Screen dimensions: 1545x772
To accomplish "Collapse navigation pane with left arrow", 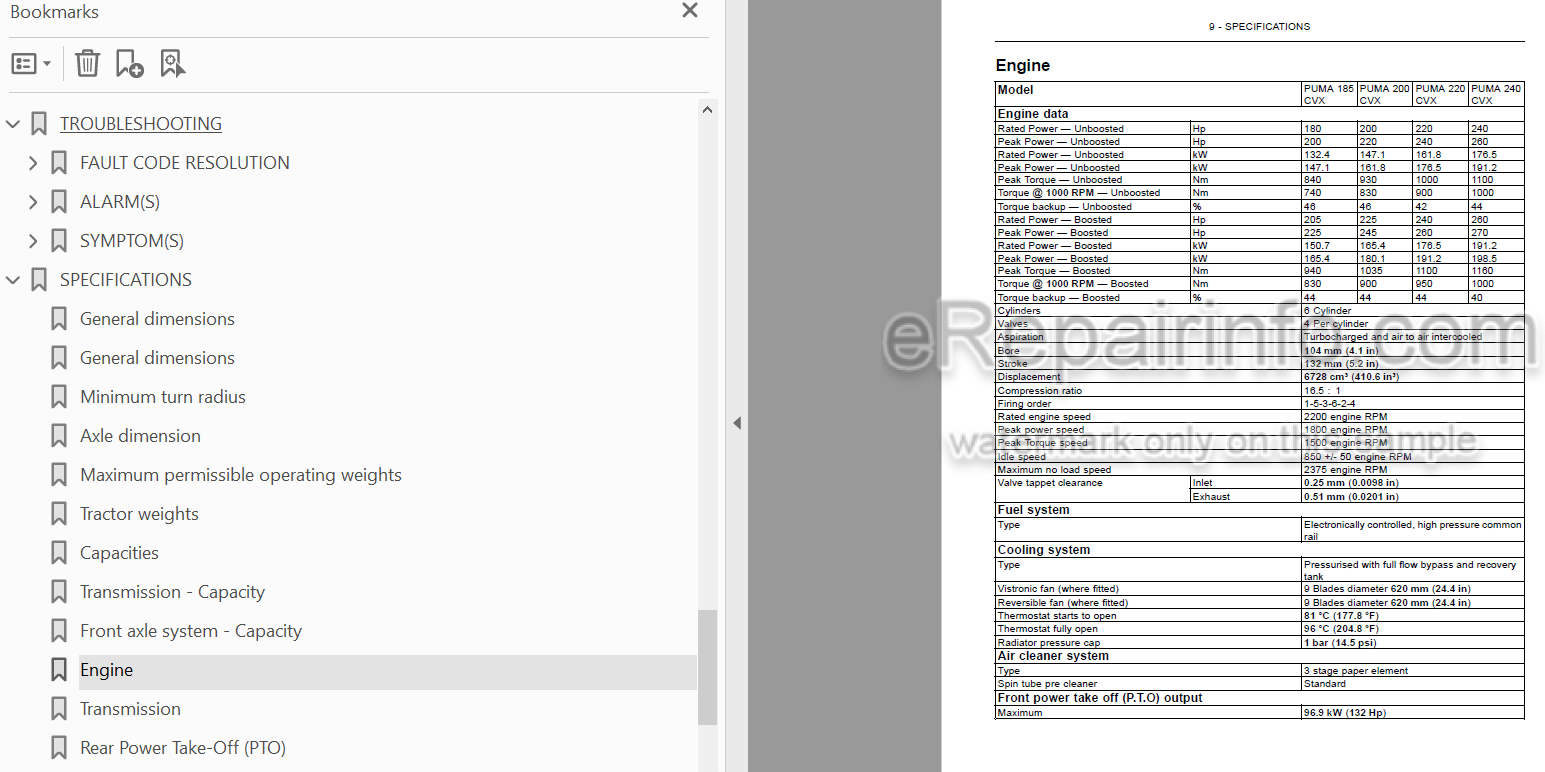I will pos(737,423).
